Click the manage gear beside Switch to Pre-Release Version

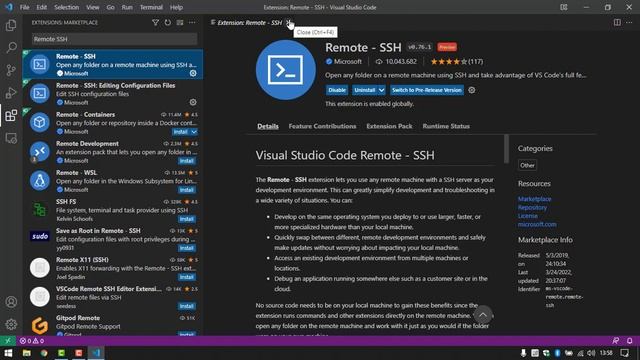pos(471,90)
